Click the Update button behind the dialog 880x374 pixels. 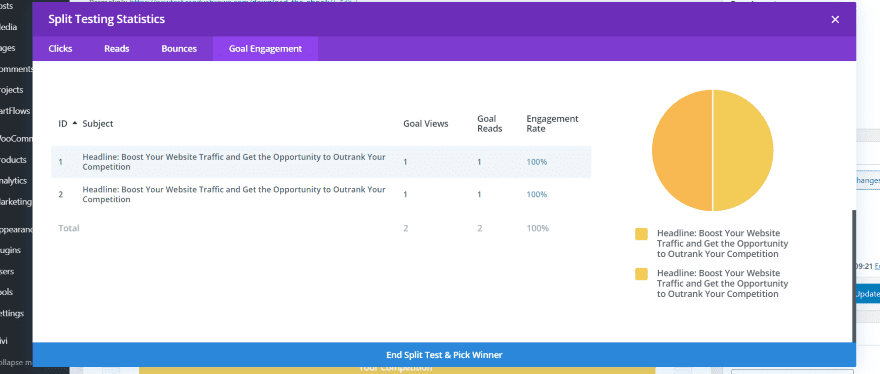point(868,294)
